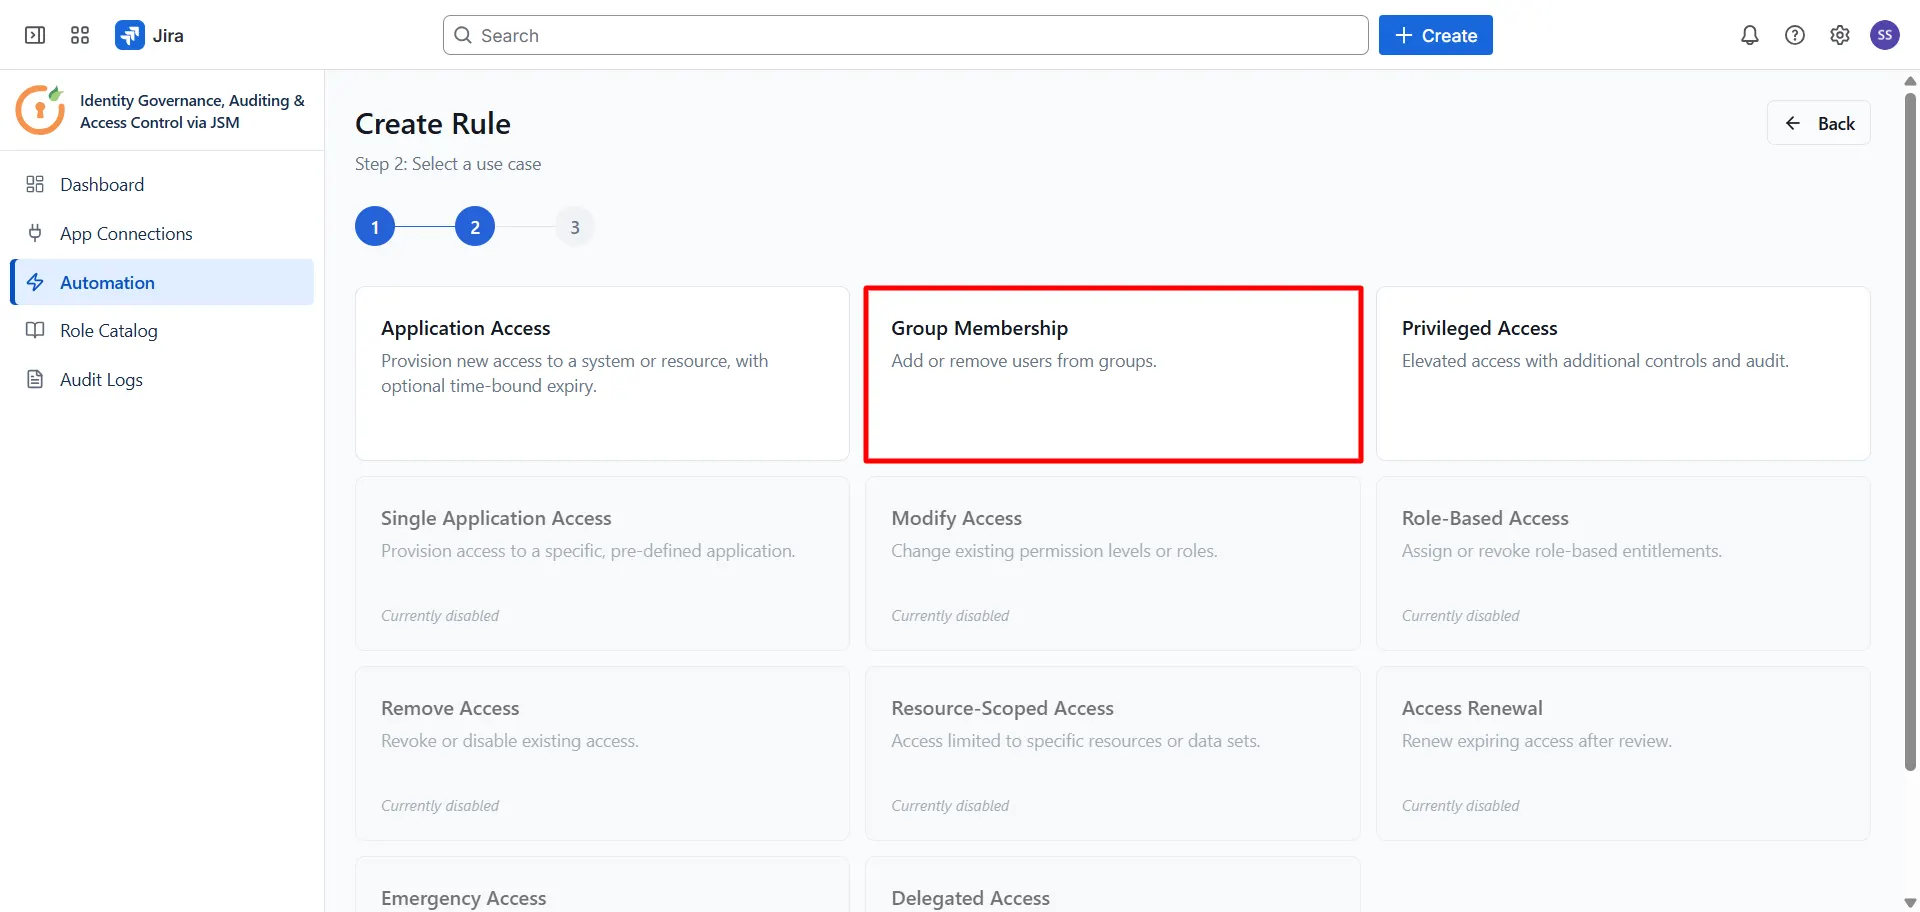Click the Dashboard grid icon
The height and width of the screenshot is (912, 1920).
(x=35, y=184)
